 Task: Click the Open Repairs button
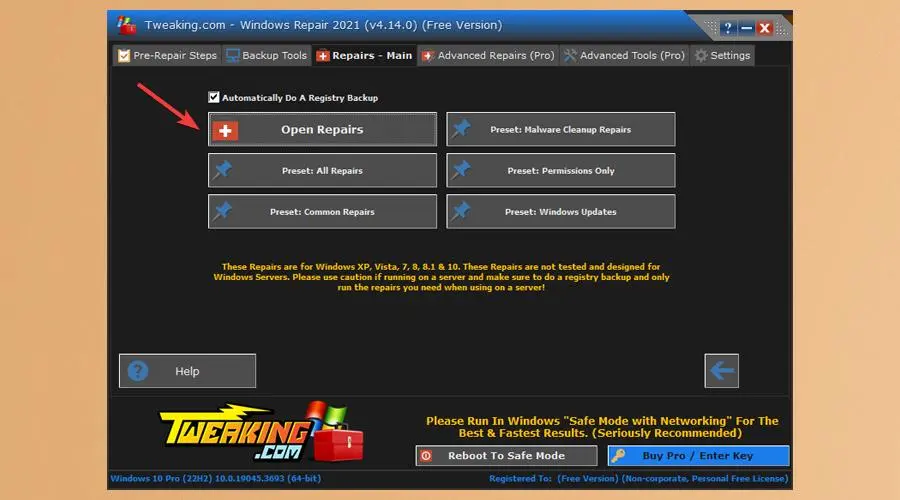[x=322, y=129]
